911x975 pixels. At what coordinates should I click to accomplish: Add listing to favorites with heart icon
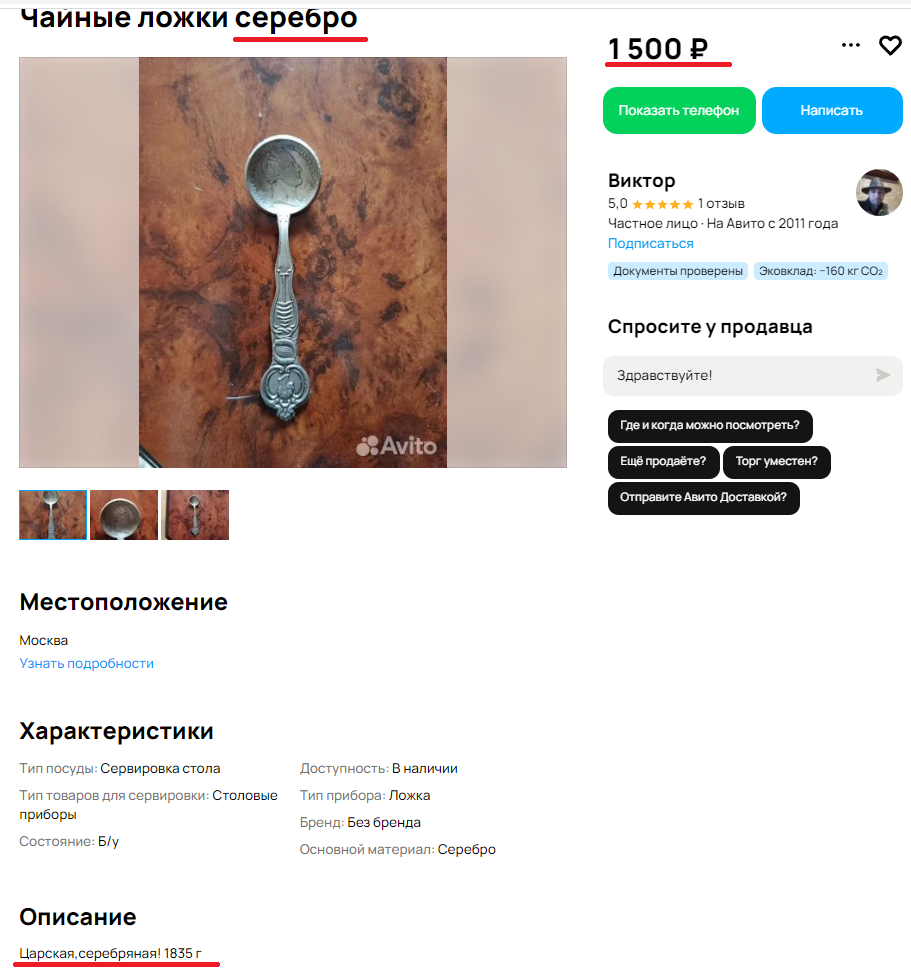(890, 45)
